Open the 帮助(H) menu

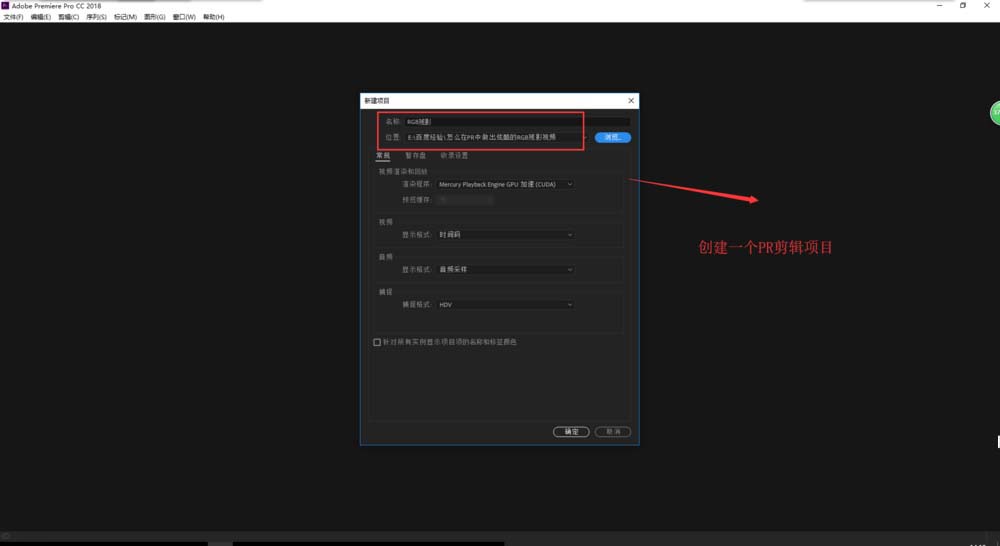click(x=214, y=17)
